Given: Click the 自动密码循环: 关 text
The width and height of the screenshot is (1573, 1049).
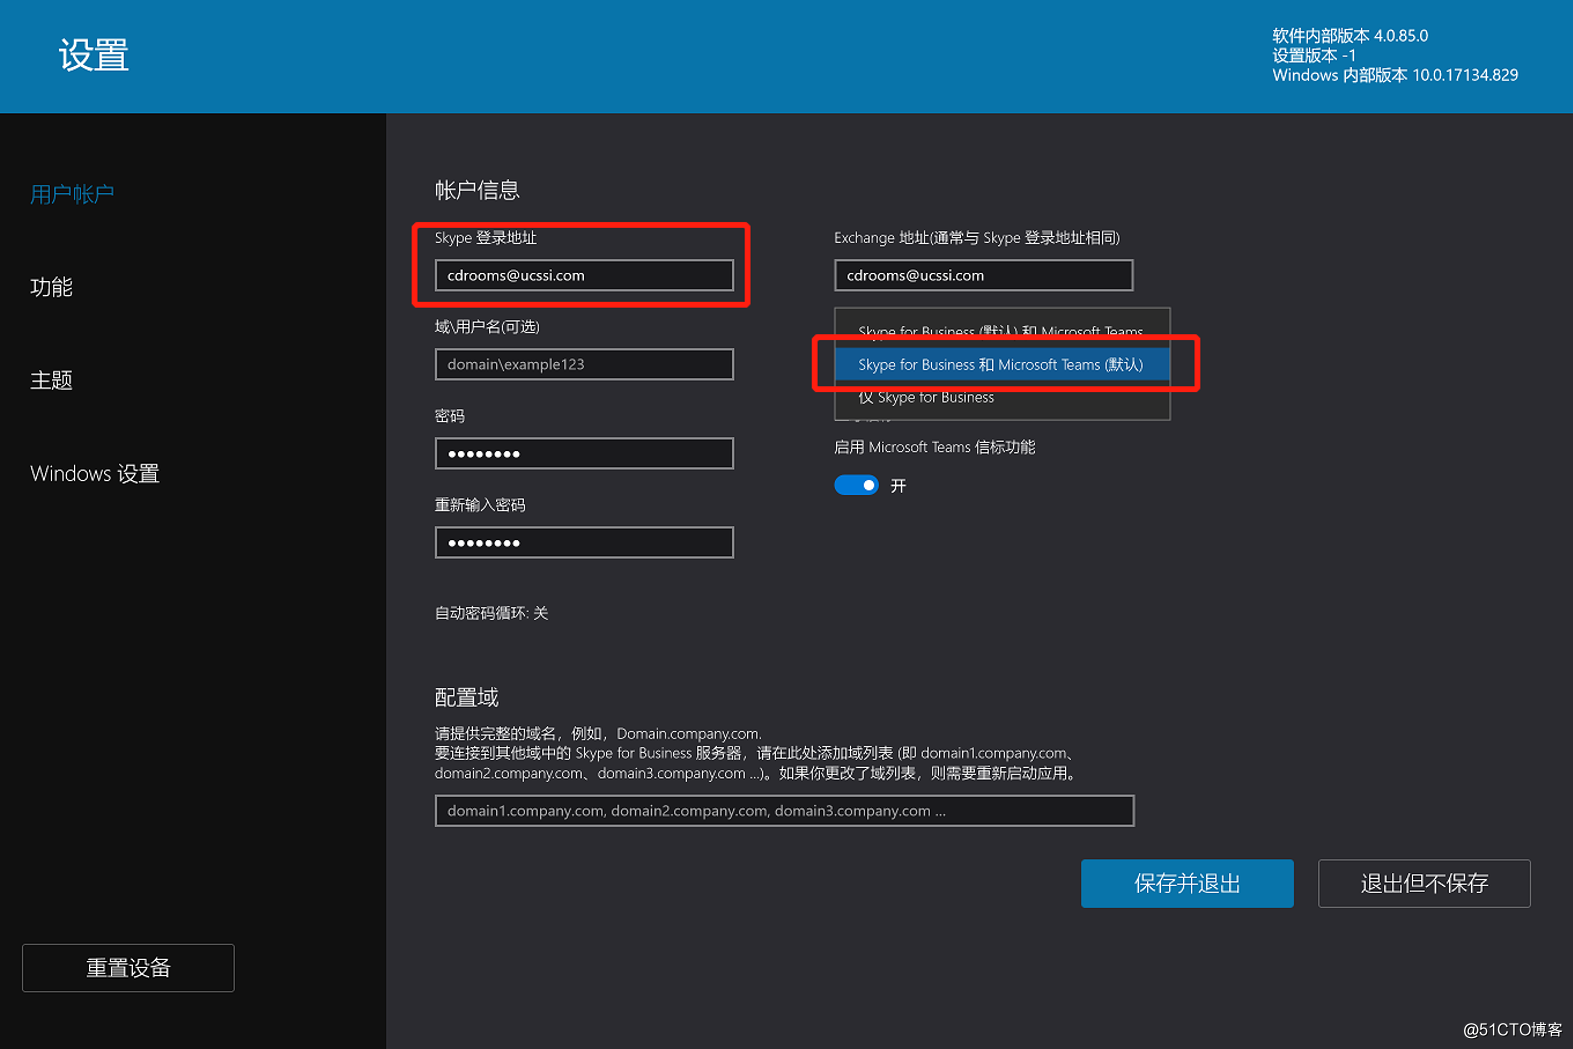Looking at the screenshot, I should (x=491, y=613).
